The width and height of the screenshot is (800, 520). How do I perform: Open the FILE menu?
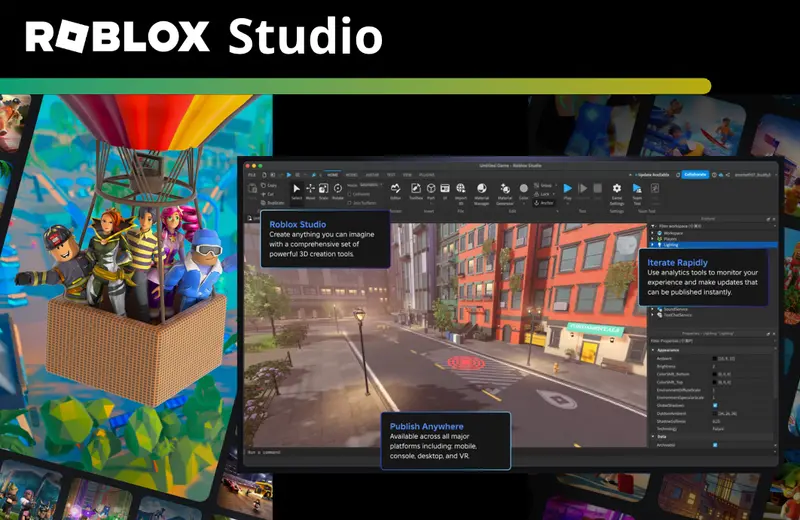[253, 174]
